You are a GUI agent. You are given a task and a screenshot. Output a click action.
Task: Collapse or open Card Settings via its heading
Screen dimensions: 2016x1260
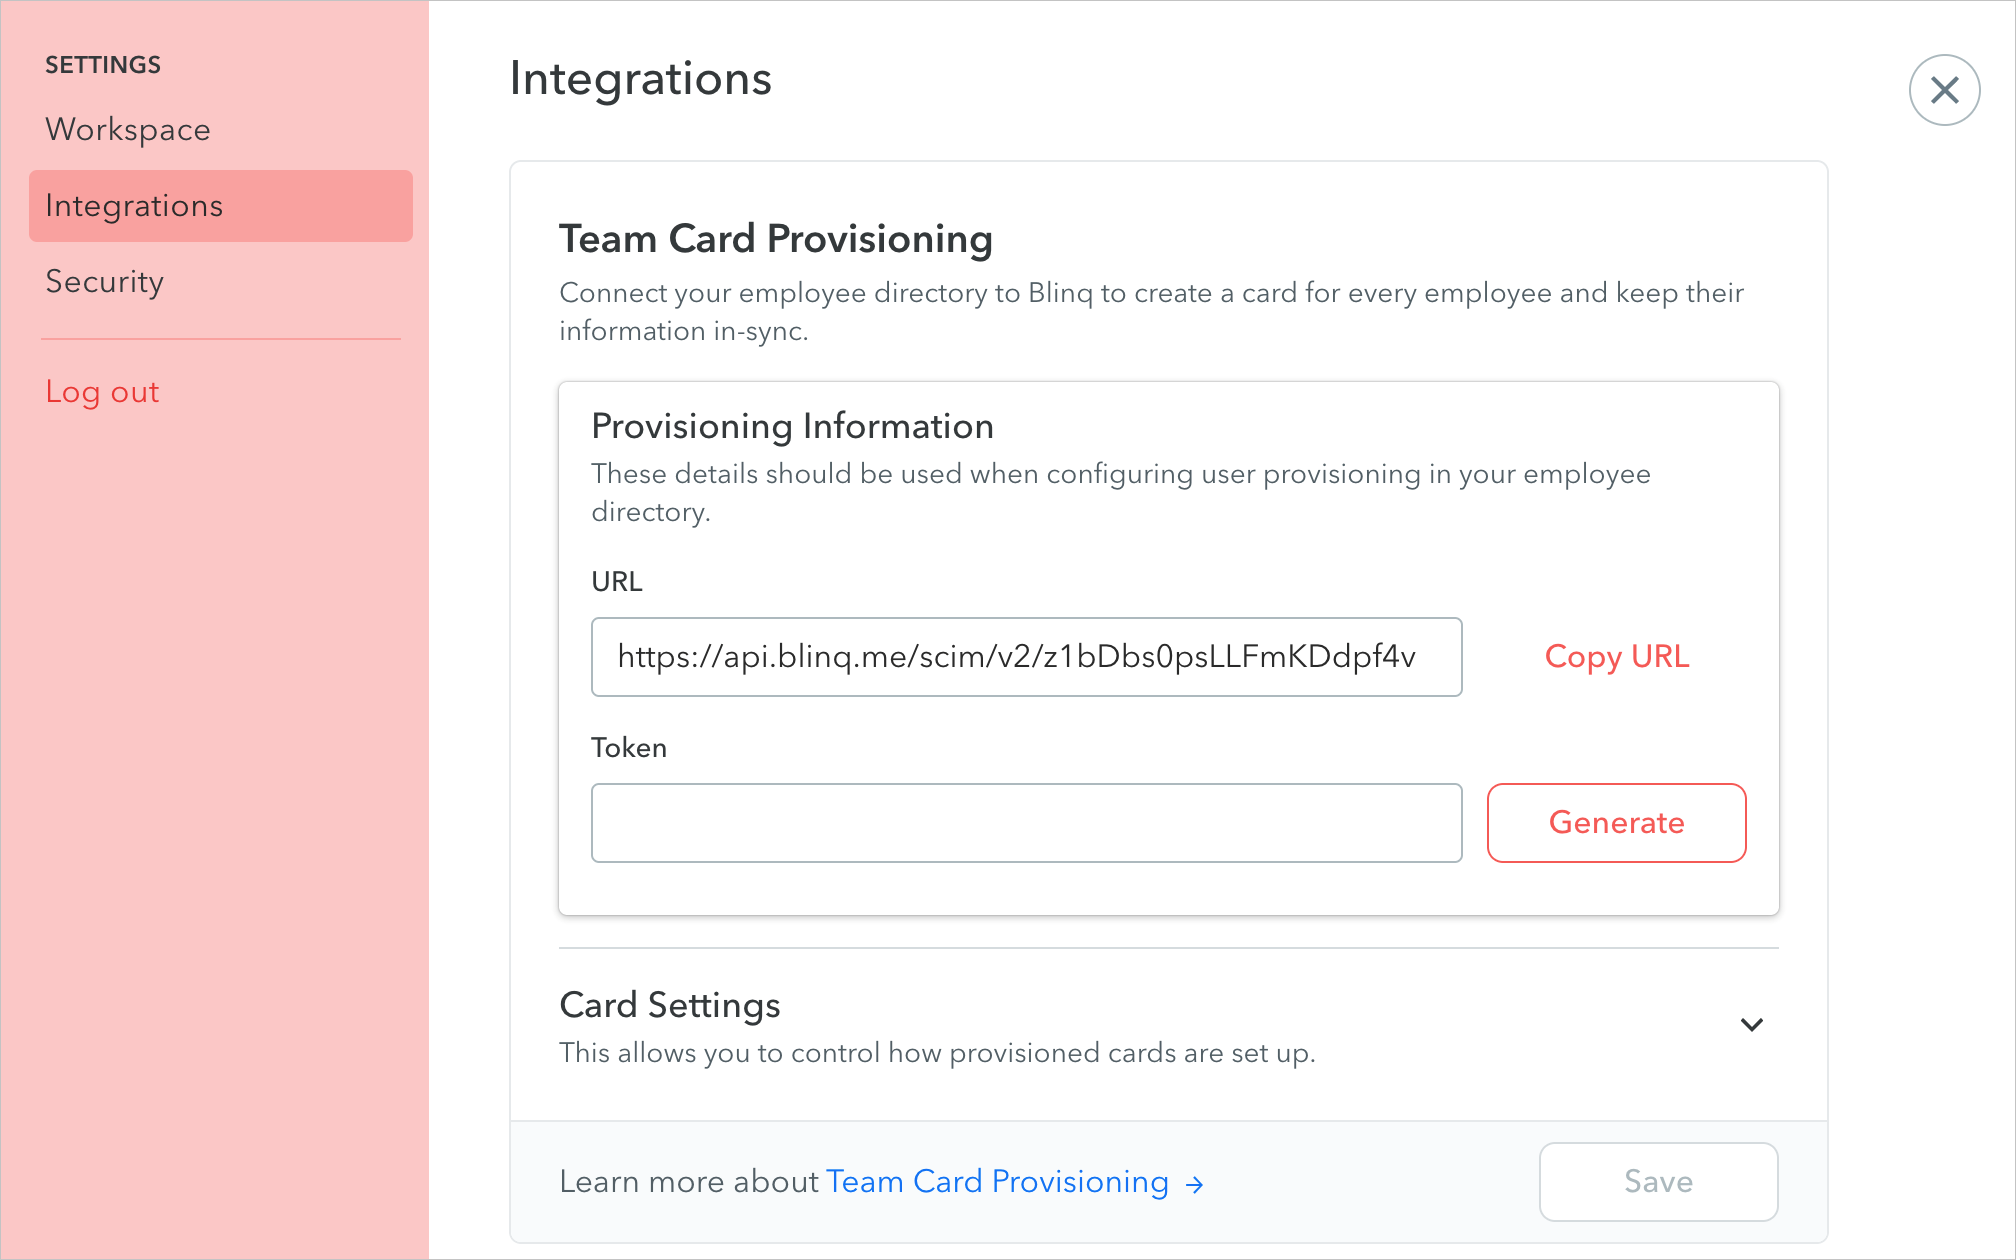669,1005
